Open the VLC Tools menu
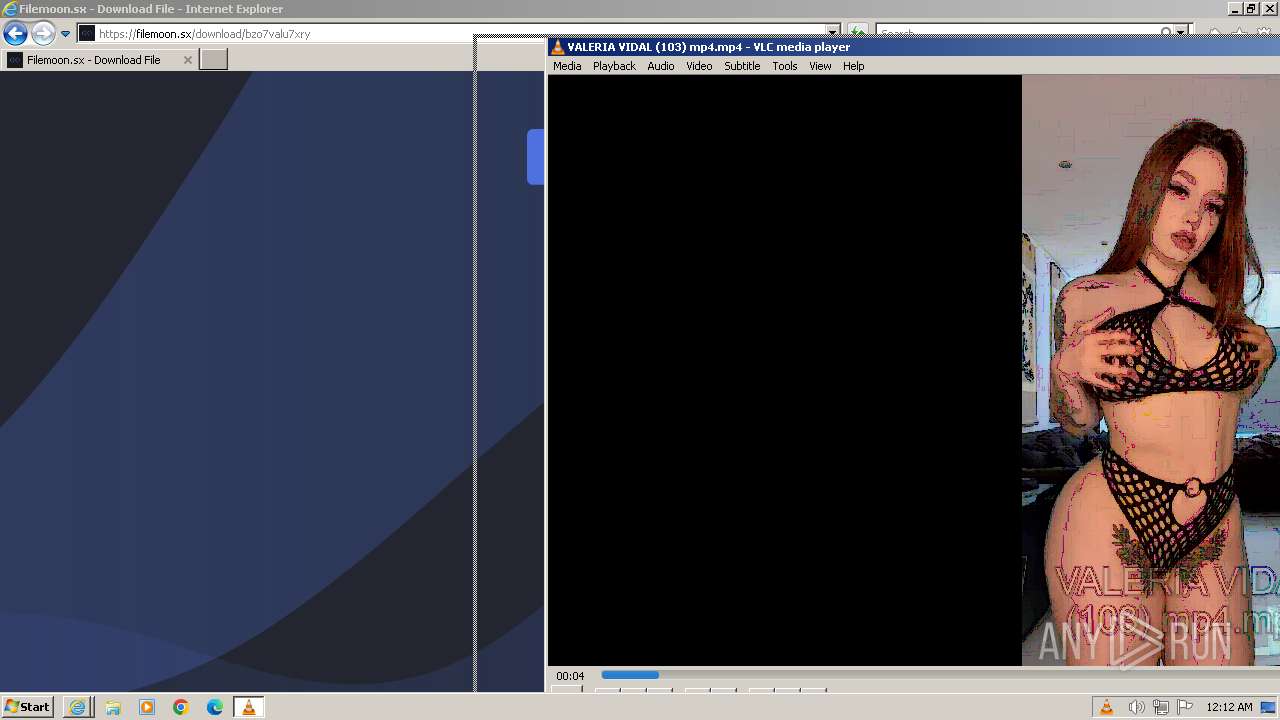The width and height of the screenshot is (1280, 720). (785, 66)
